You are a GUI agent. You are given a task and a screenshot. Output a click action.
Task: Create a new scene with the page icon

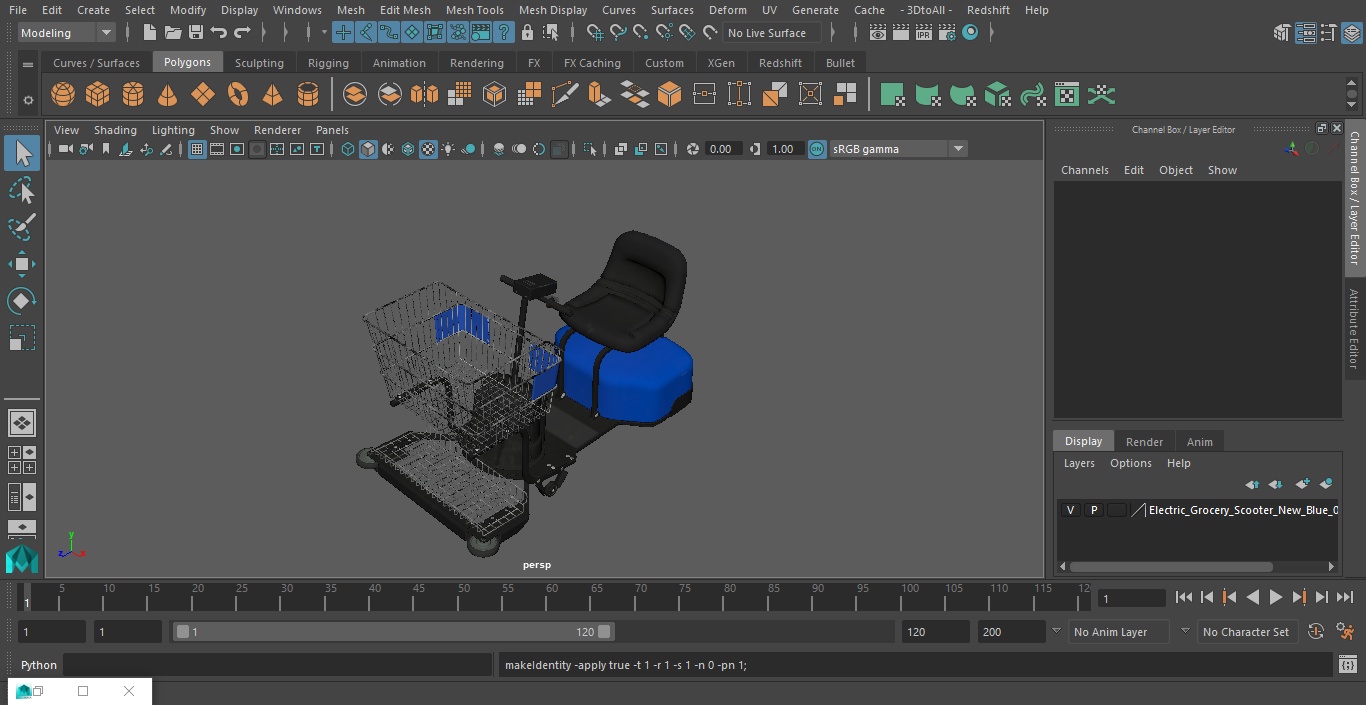click(x=150, y=33)
